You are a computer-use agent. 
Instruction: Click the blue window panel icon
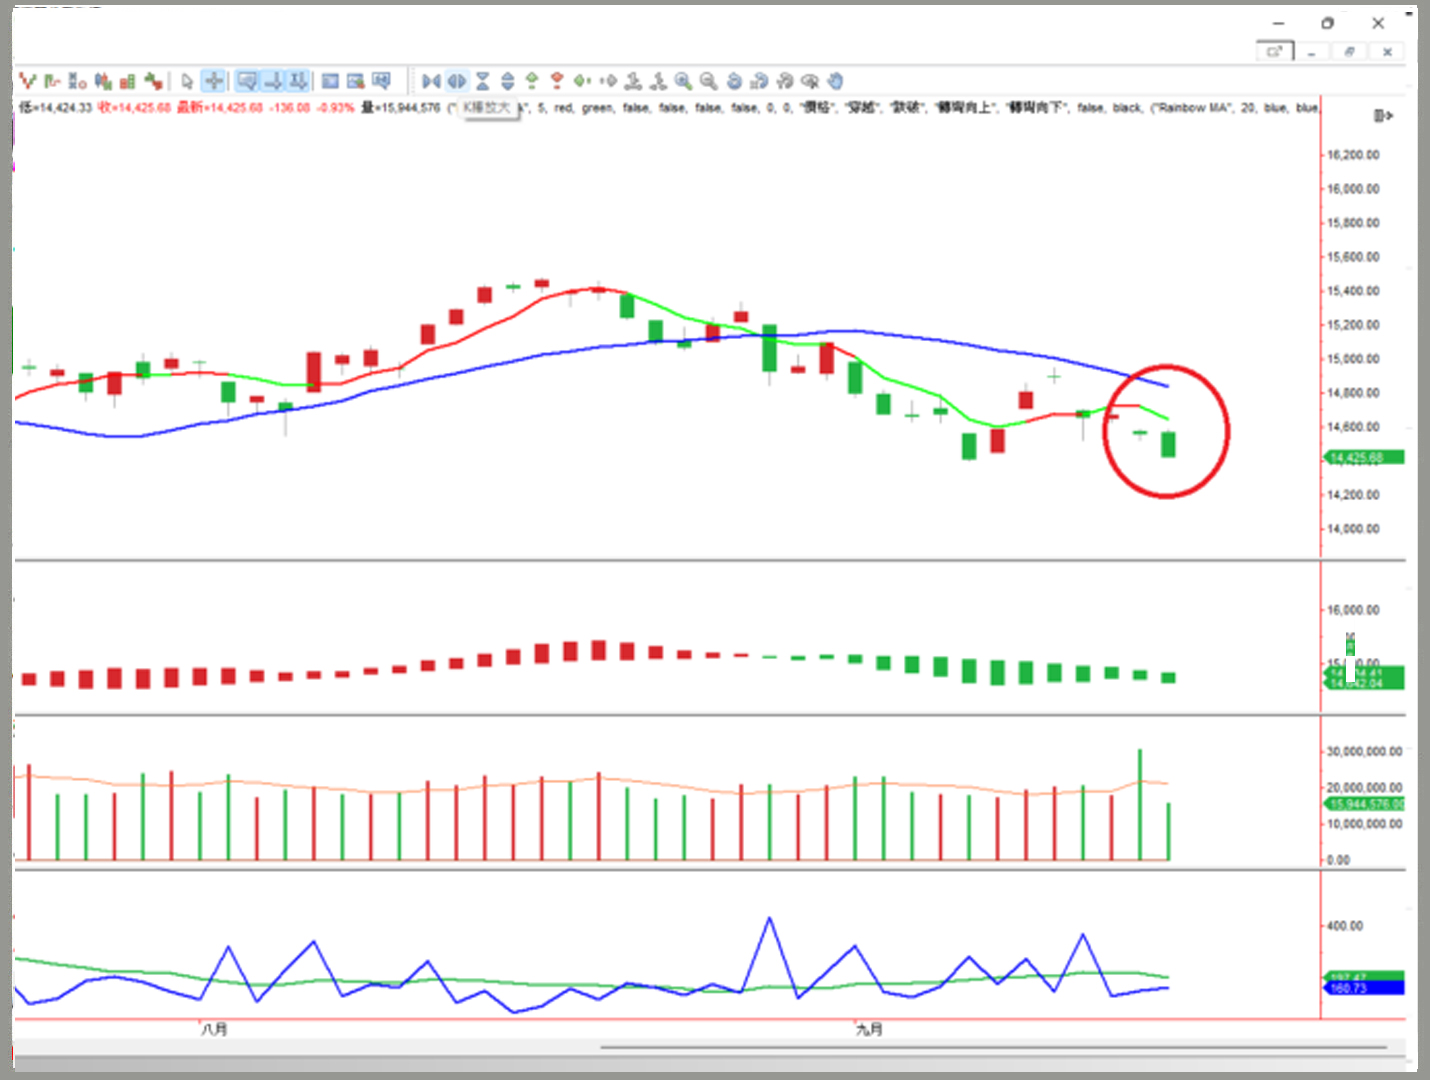coord(330,81)
